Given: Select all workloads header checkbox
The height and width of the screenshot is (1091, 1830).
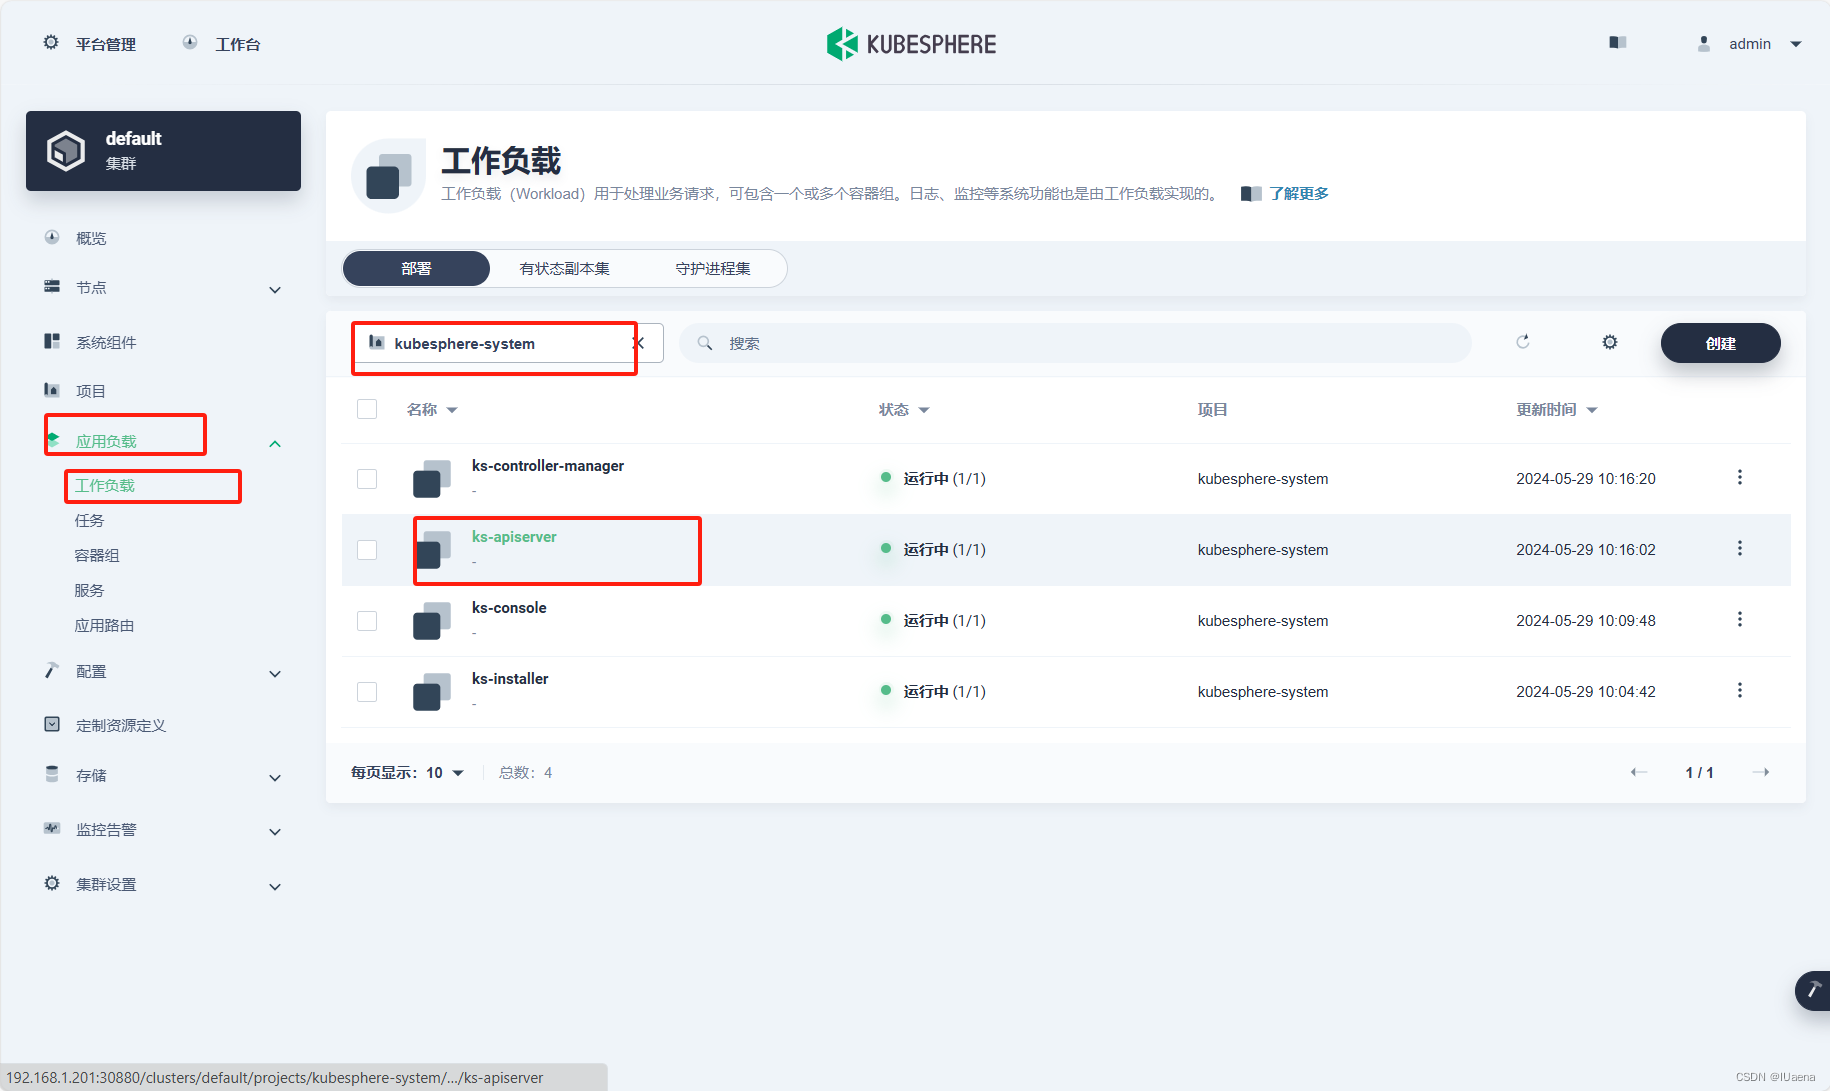Looking at the screenshot, I should [x=367, y=409].
